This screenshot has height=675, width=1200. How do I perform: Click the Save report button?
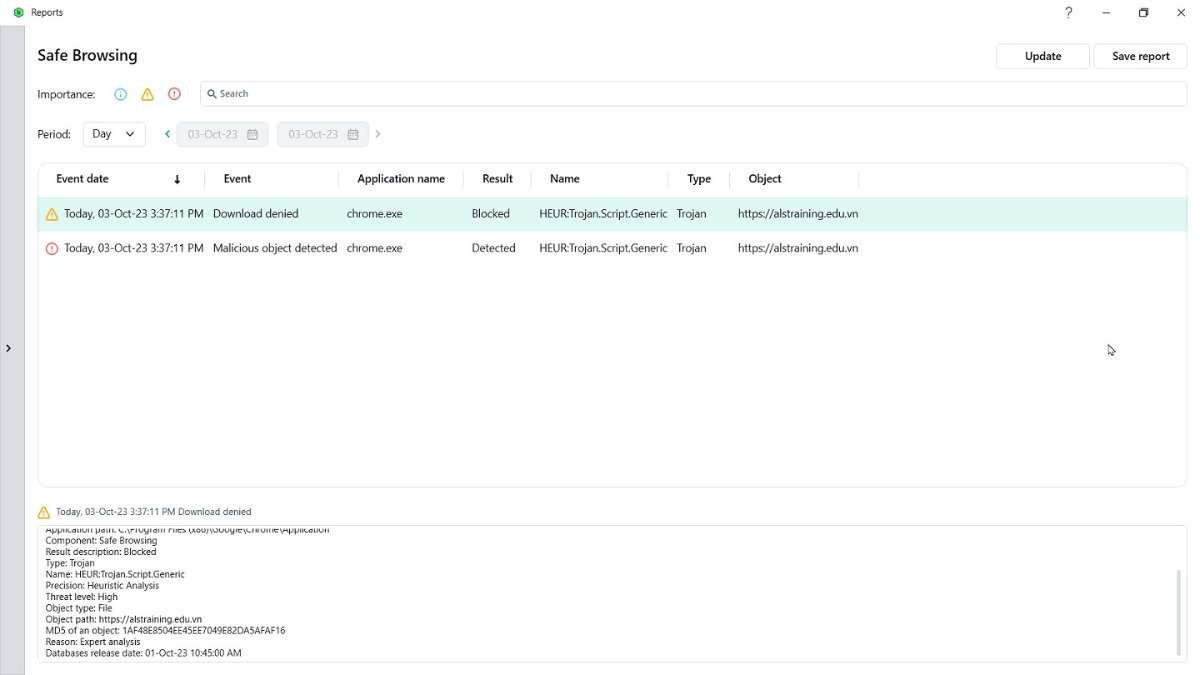point(1140,56)
